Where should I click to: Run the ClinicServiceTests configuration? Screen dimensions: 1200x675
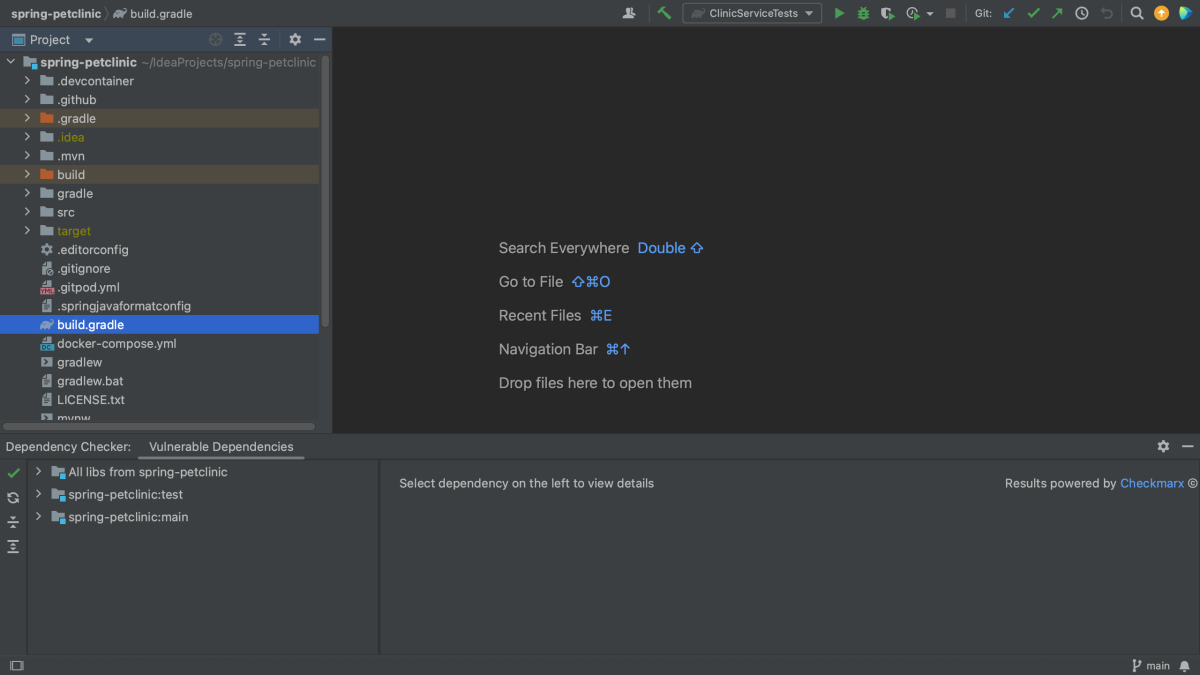[839, 13]
